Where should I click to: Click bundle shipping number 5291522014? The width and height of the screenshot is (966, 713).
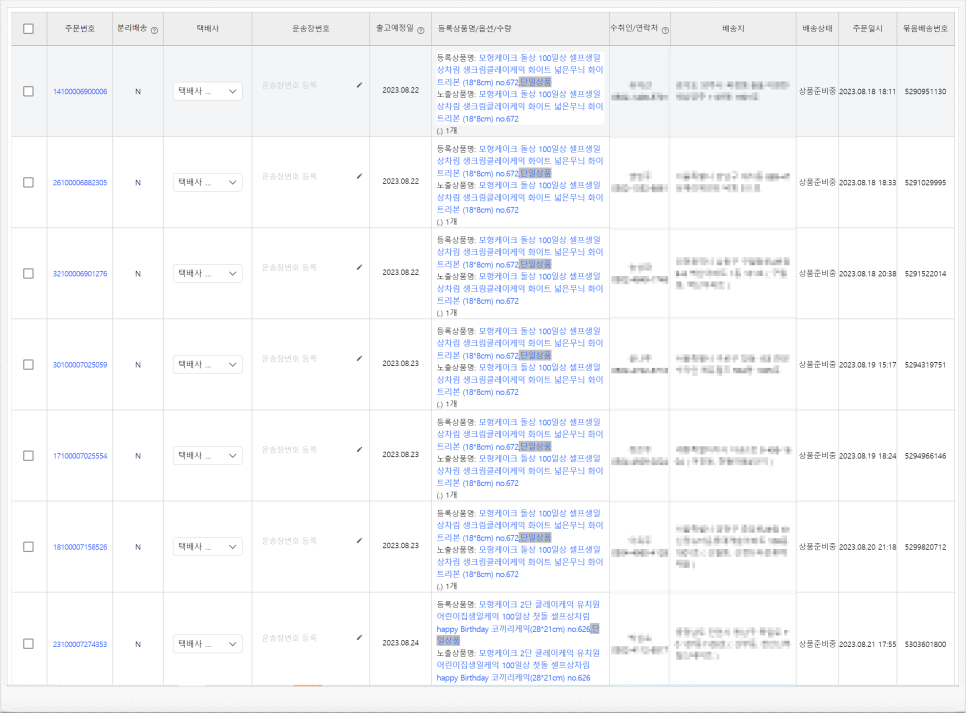(x=925, y=274)
